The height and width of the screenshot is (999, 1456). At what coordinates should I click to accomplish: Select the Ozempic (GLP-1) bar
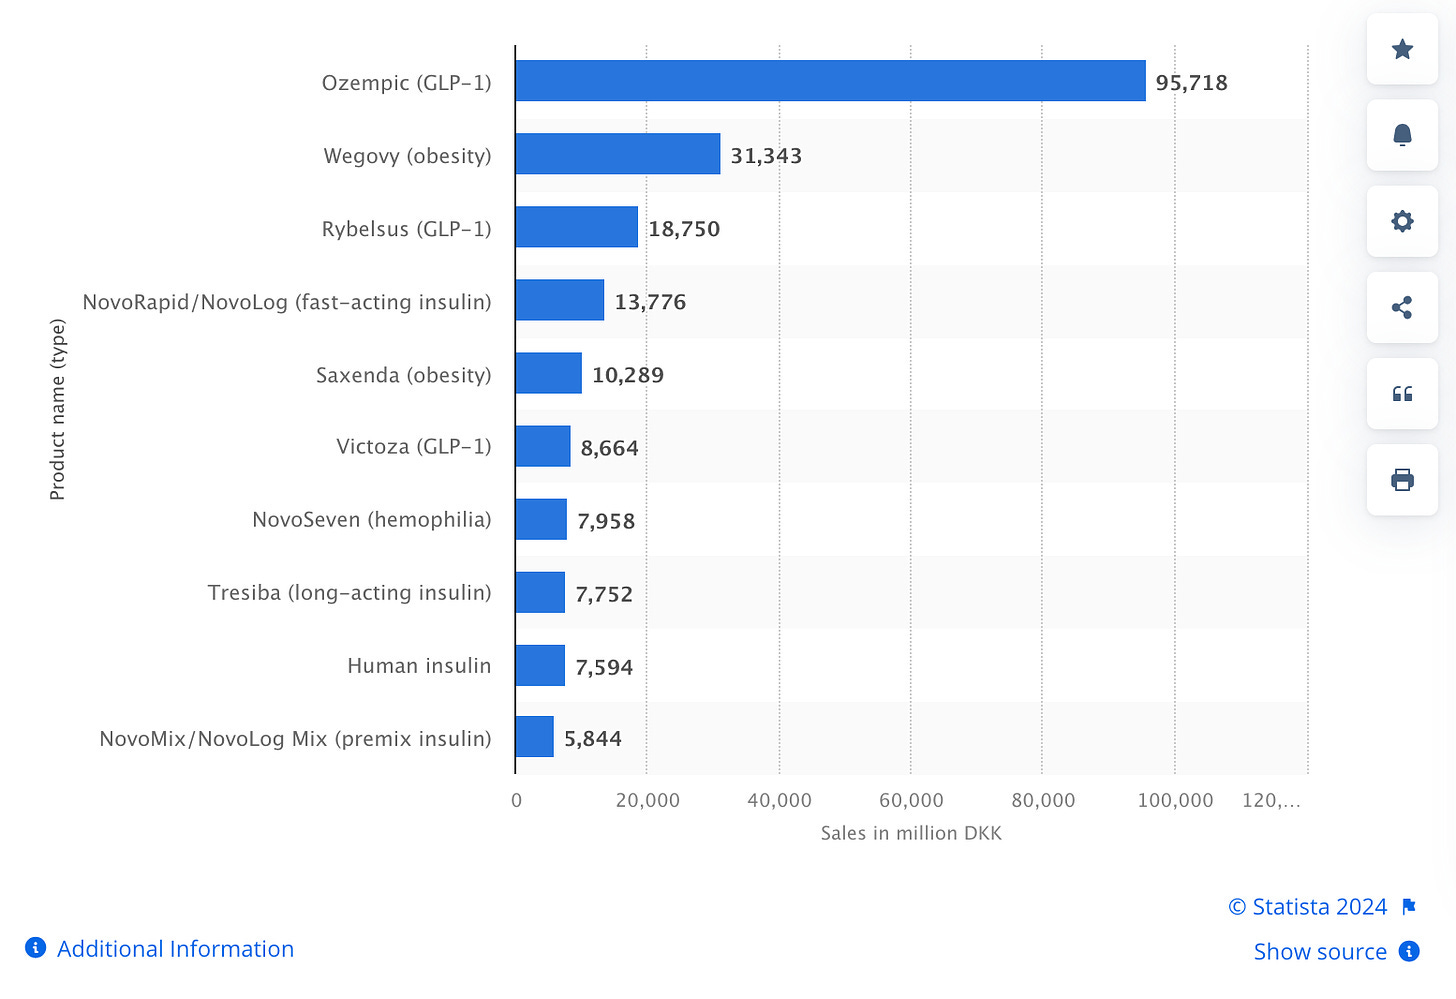[830, 81]
